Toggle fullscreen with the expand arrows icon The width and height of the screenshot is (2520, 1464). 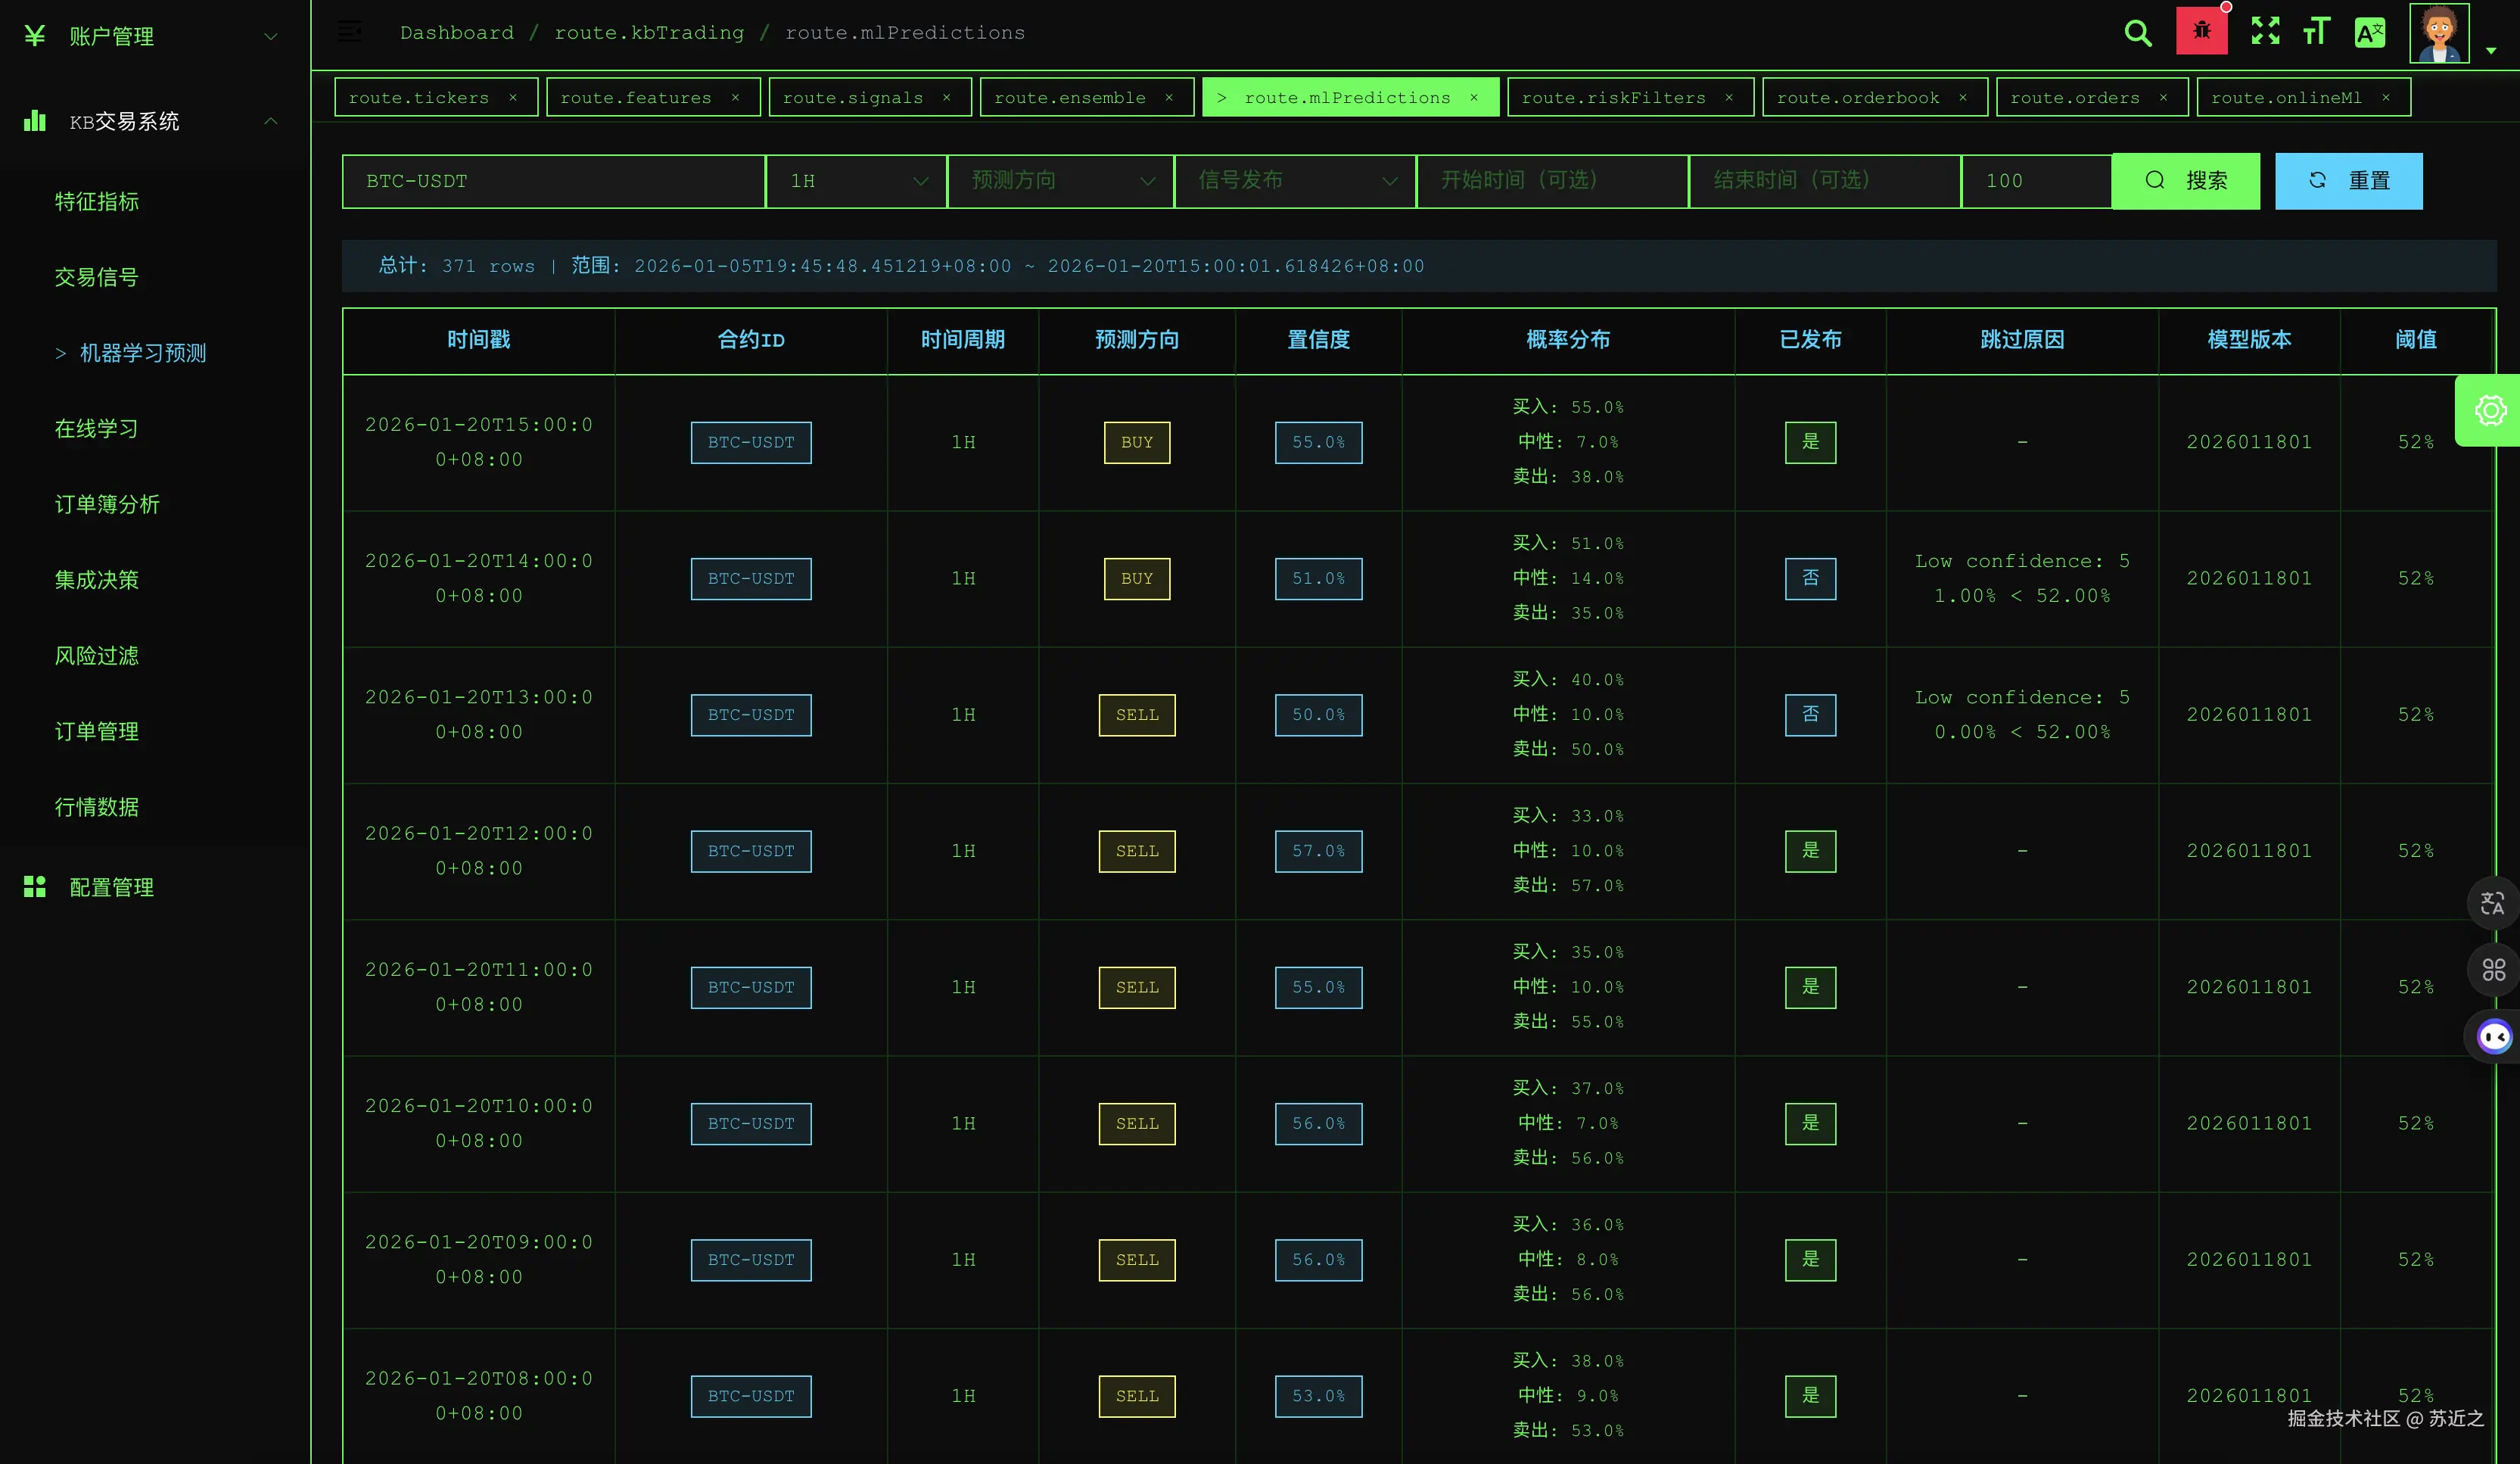[x=2265, y=31]
